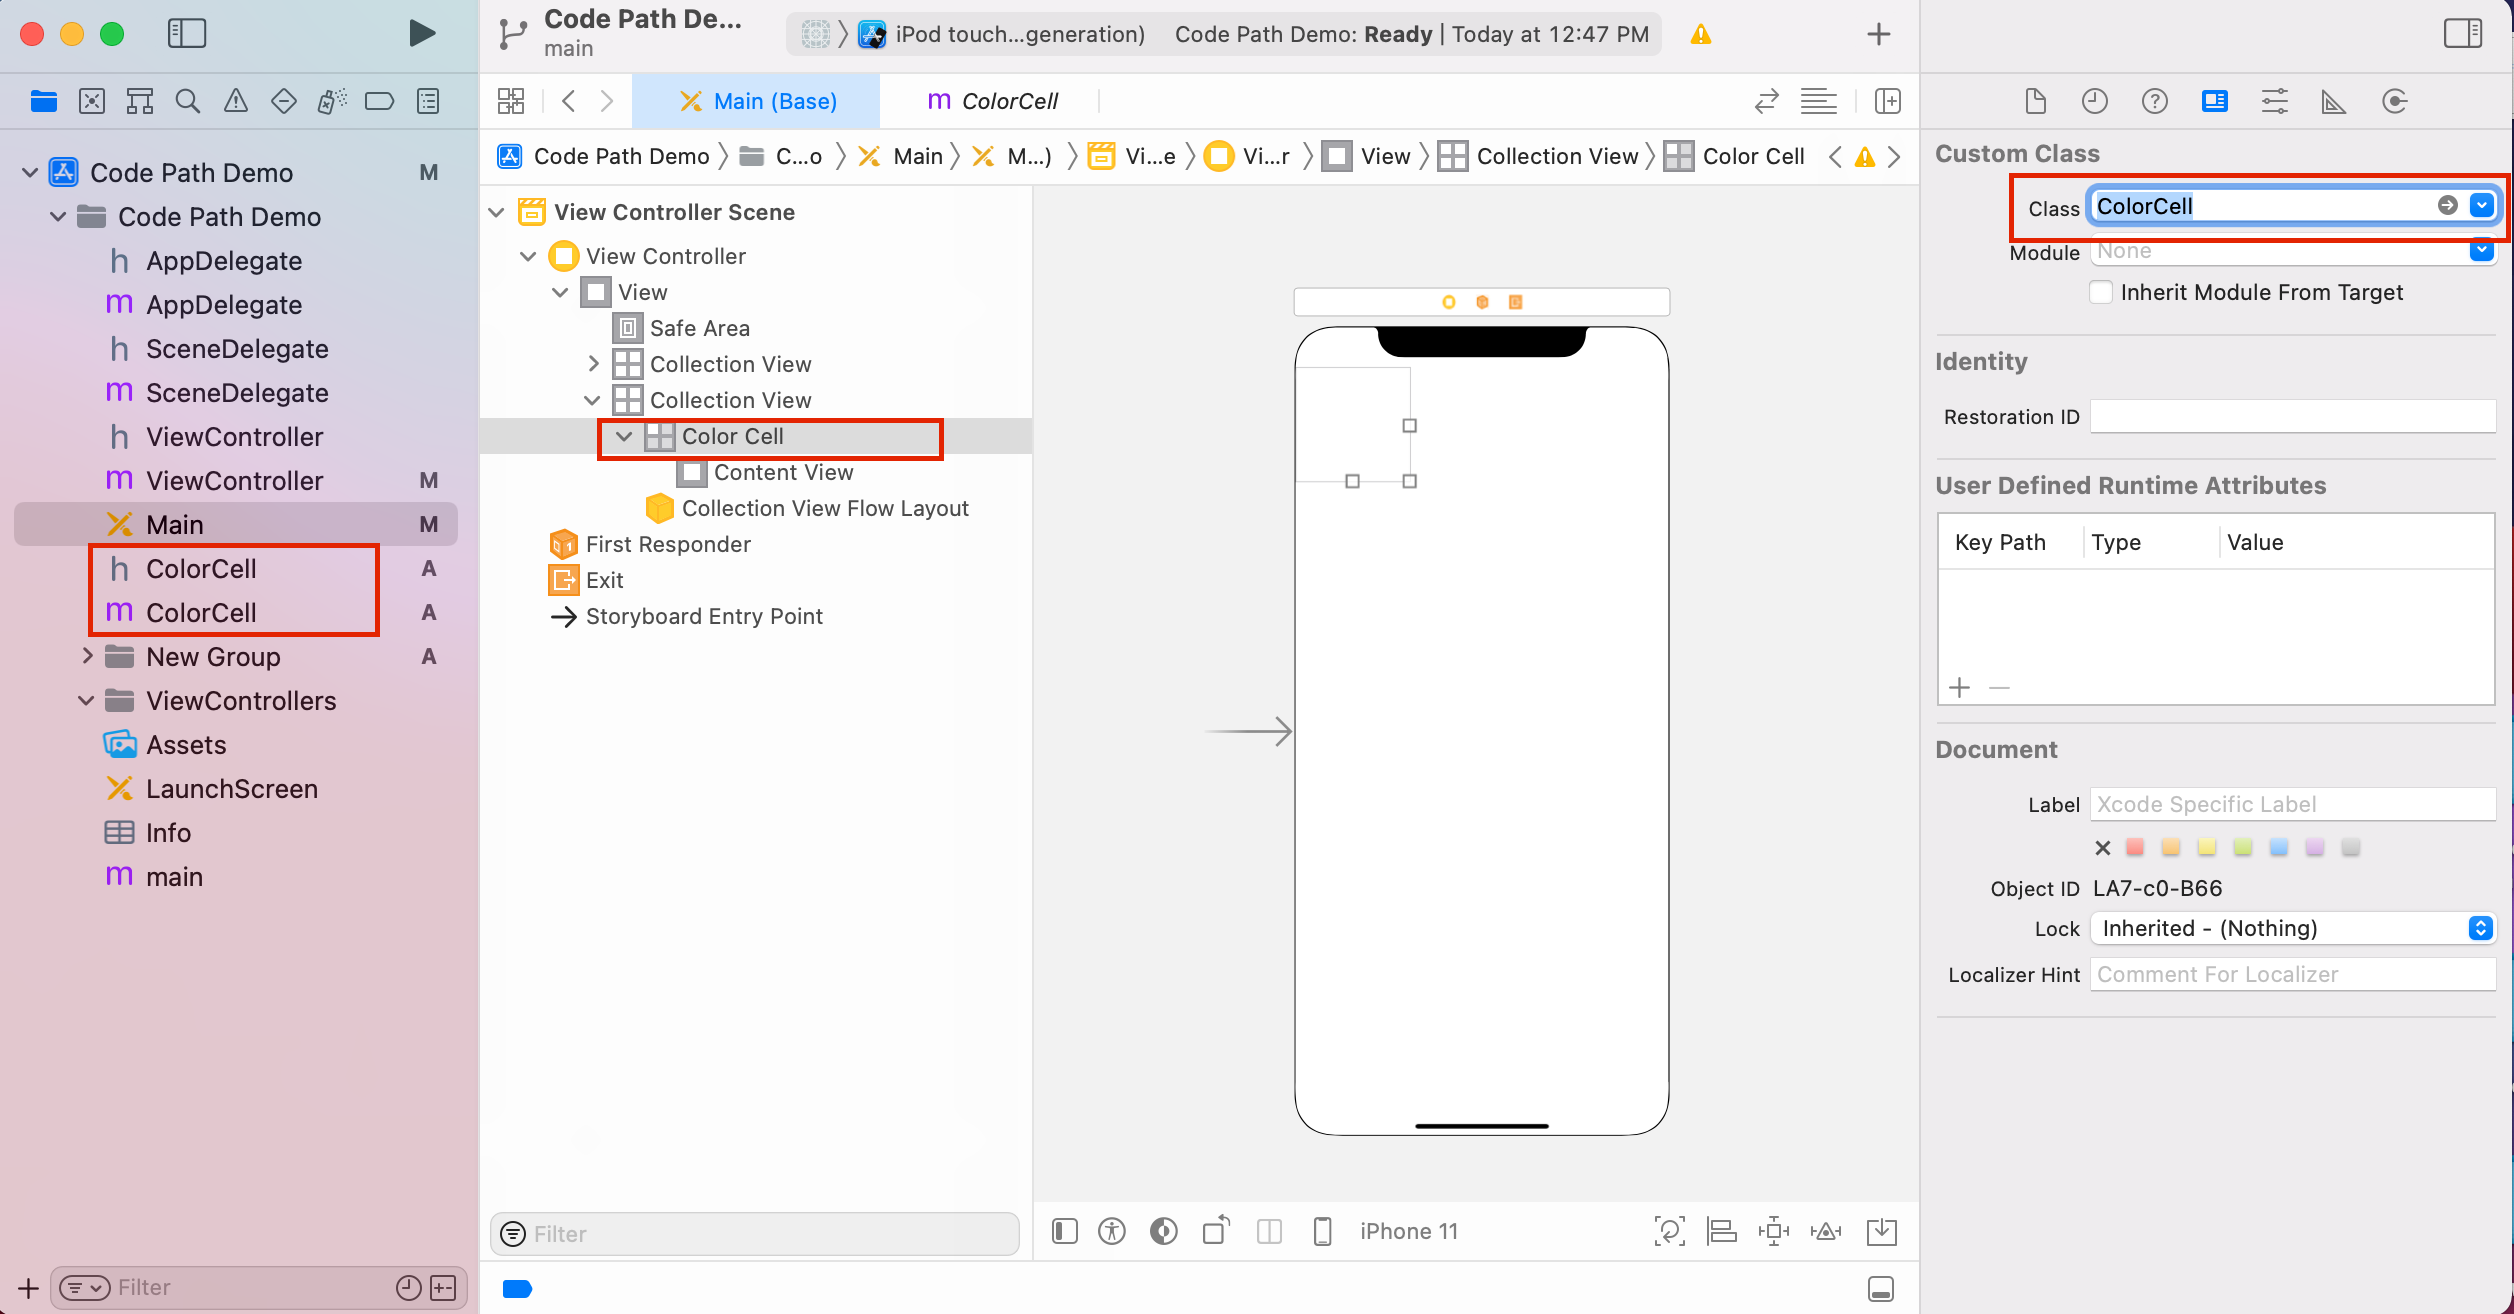Open the Quick Help inspector
Image resolution: width=2514 pixels, height=1314 pixels.
[x=2154, y=101]
